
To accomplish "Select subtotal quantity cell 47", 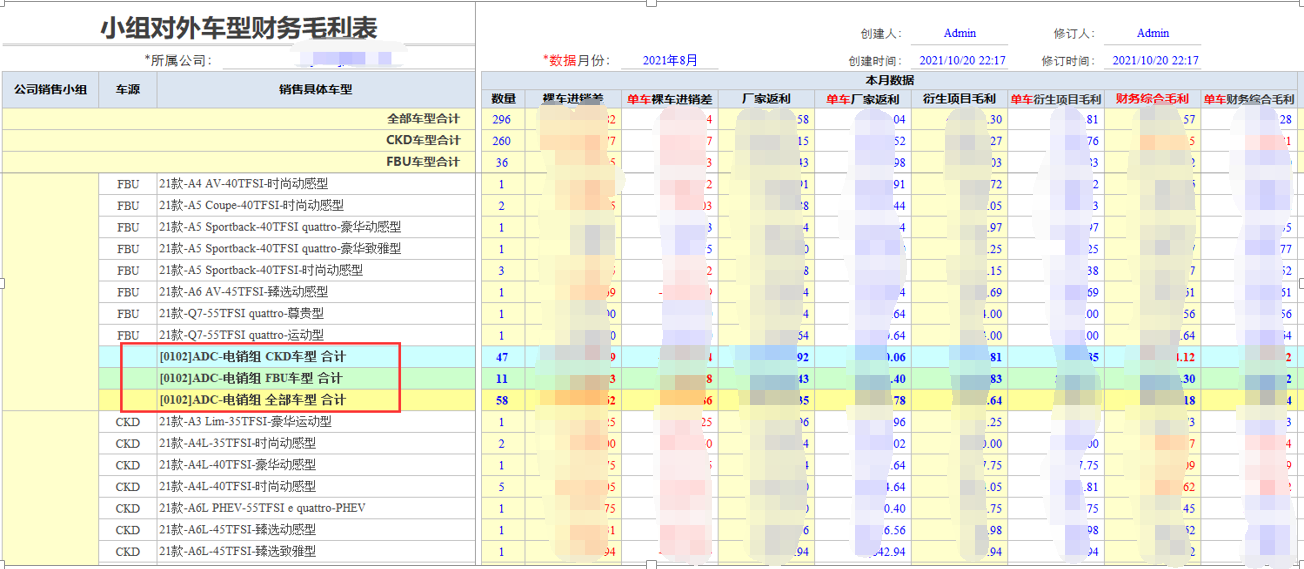I will [x=504, y=356].
